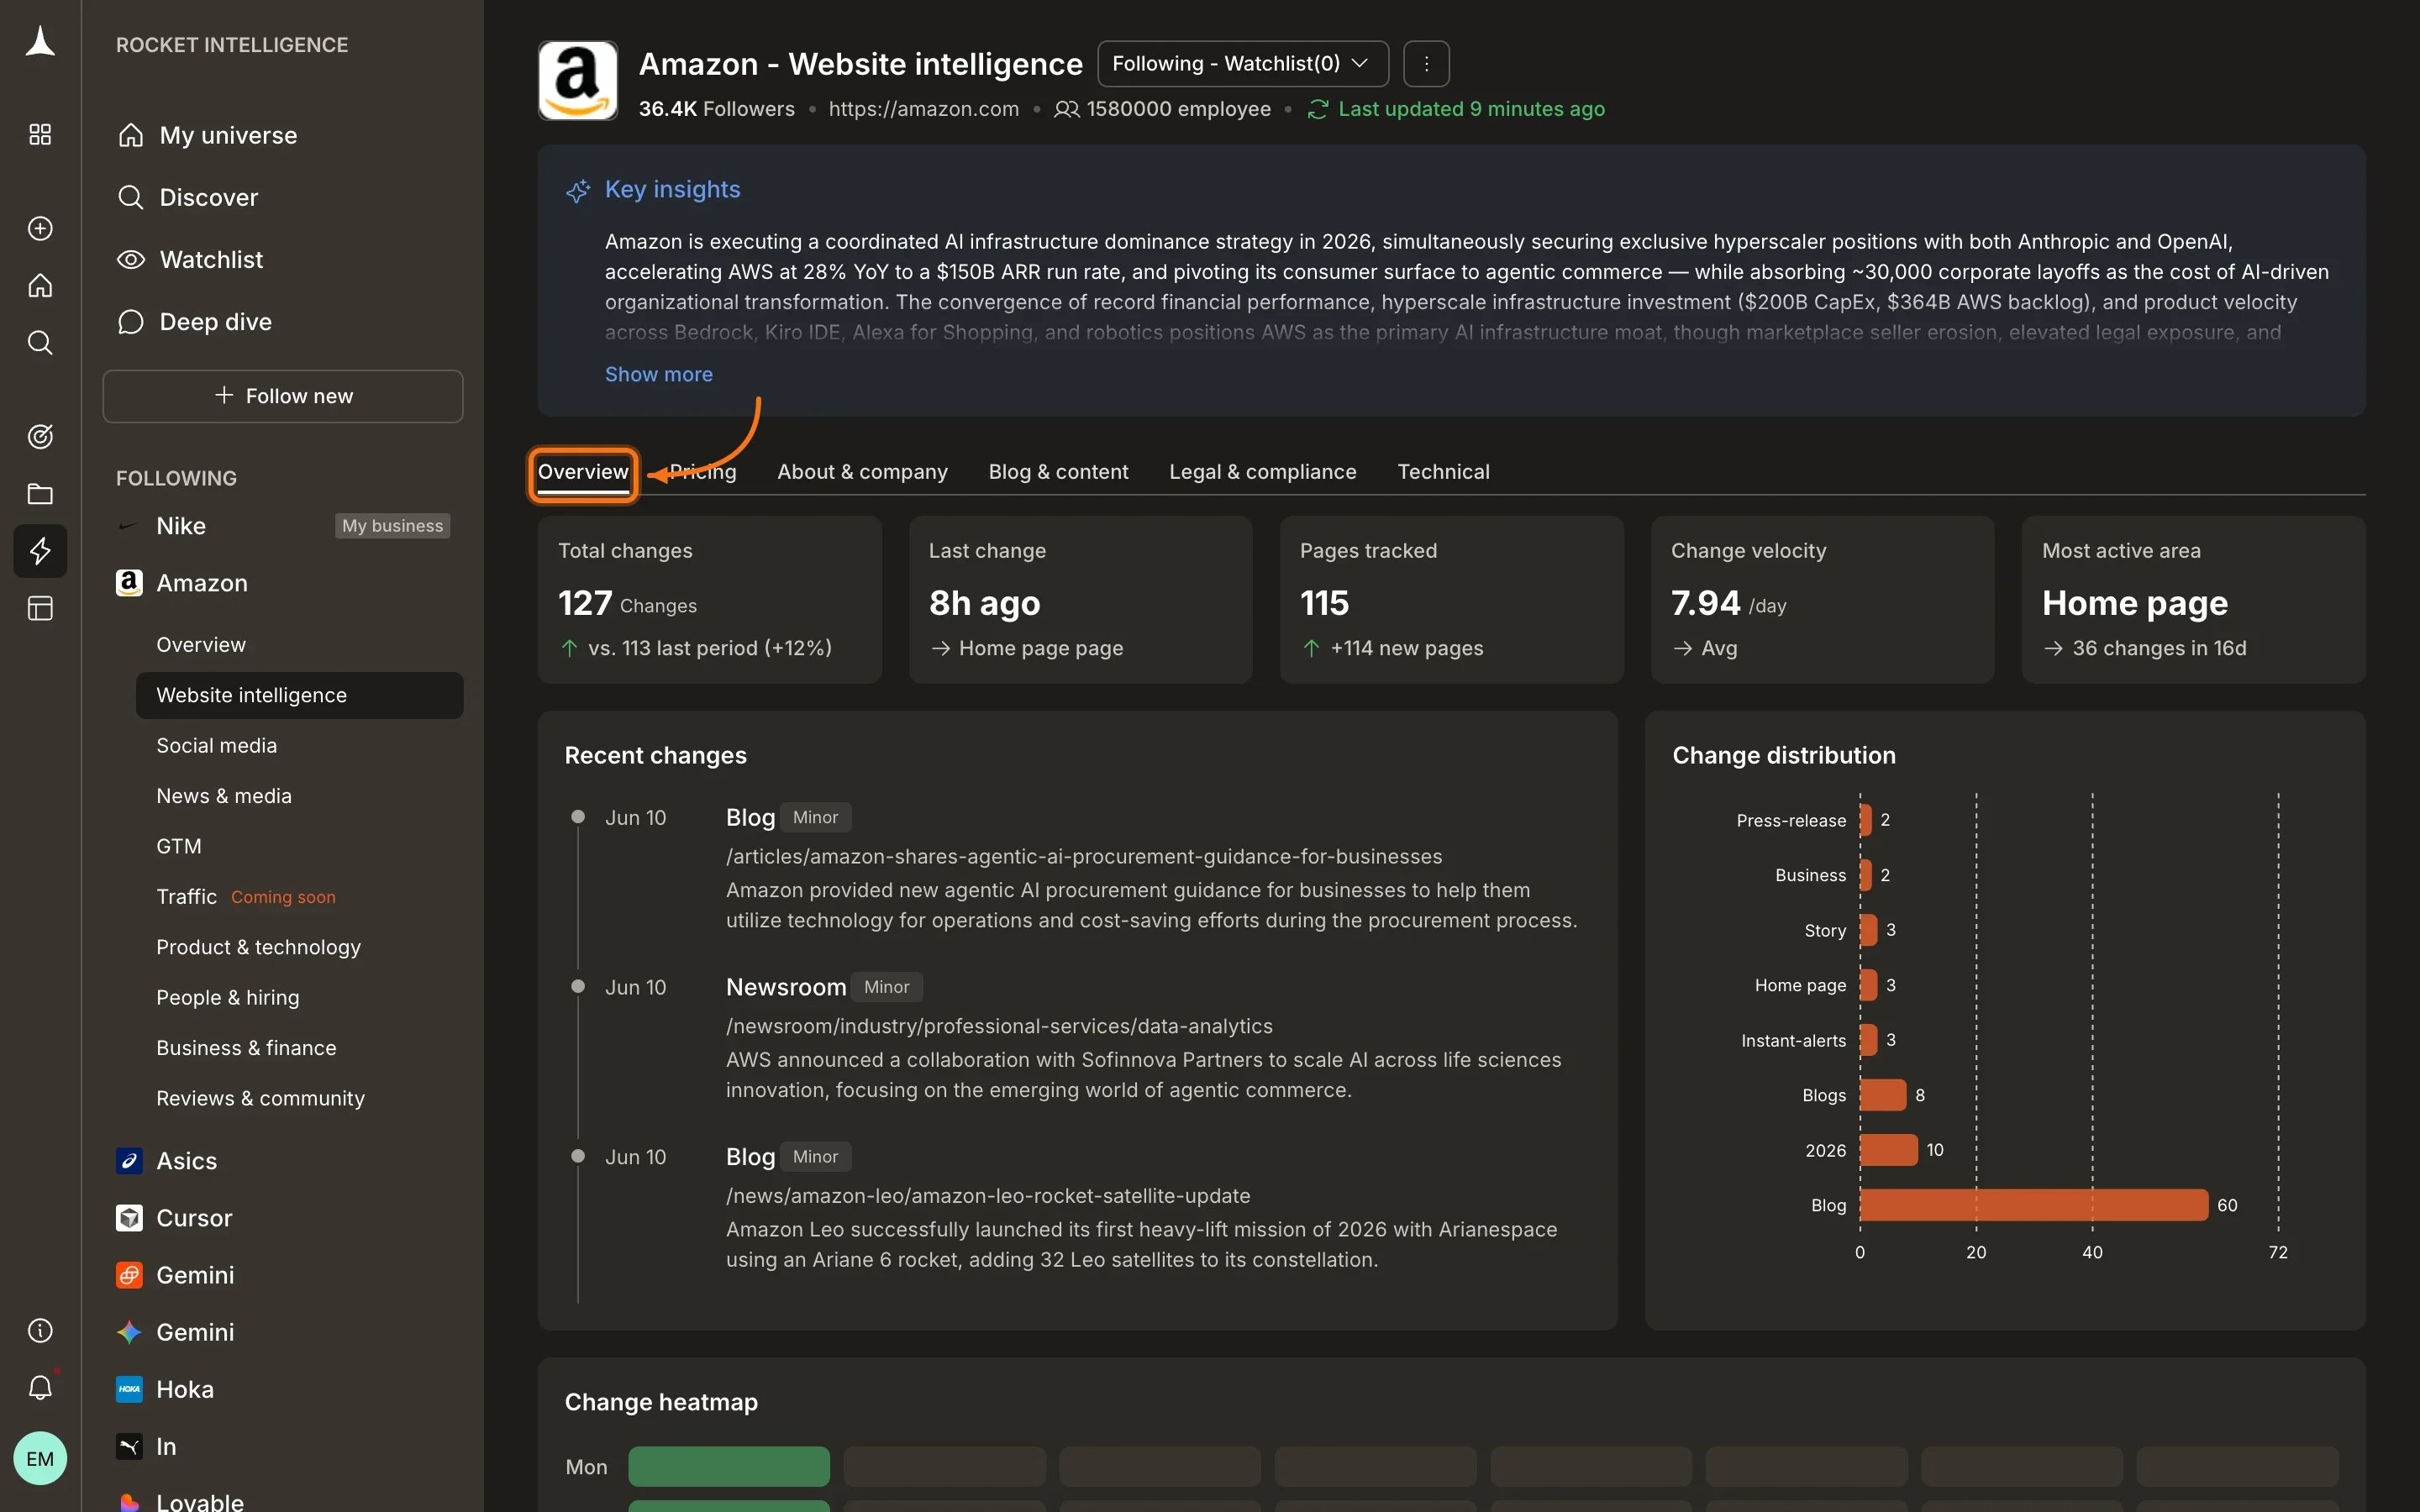Open People & hiring in the sidebar
Viewport: 2420px width, 1512px height.
tap(228, 998)
